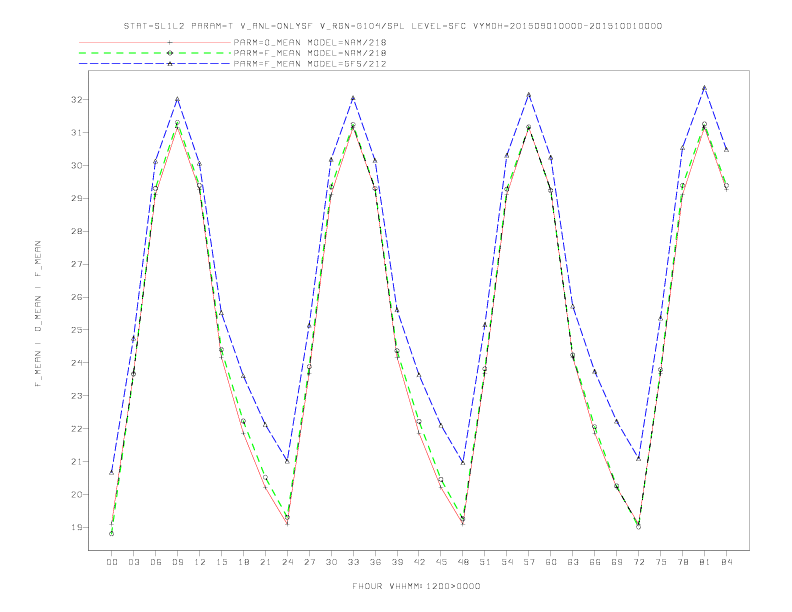Click x-axis tick label 75
The width and height of the screenshot is (792, 612).
point(661,562)
